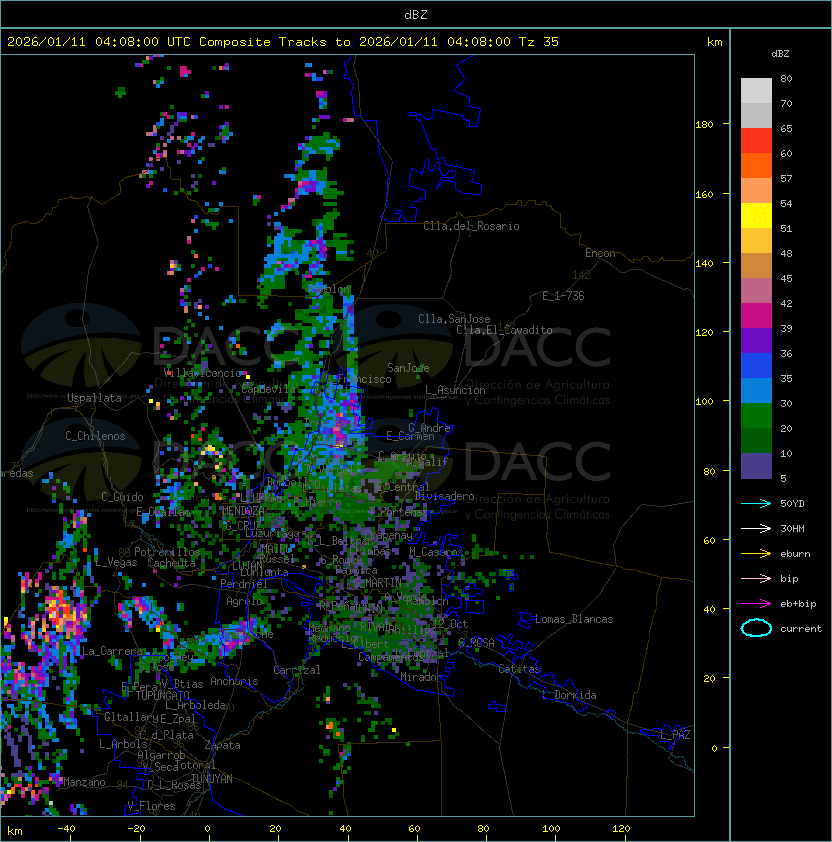Click the 'C_Guido' map label
Image resolution: width=832 pixels, height=842 pixels.
[122, 497]
